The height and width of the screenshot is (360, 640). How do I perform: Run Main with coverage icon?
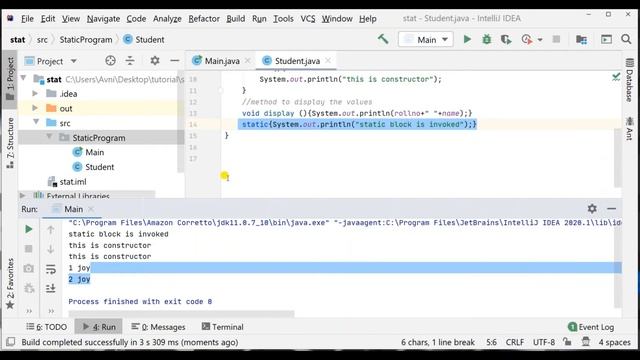pyautogui.click(x=506, y=39)
